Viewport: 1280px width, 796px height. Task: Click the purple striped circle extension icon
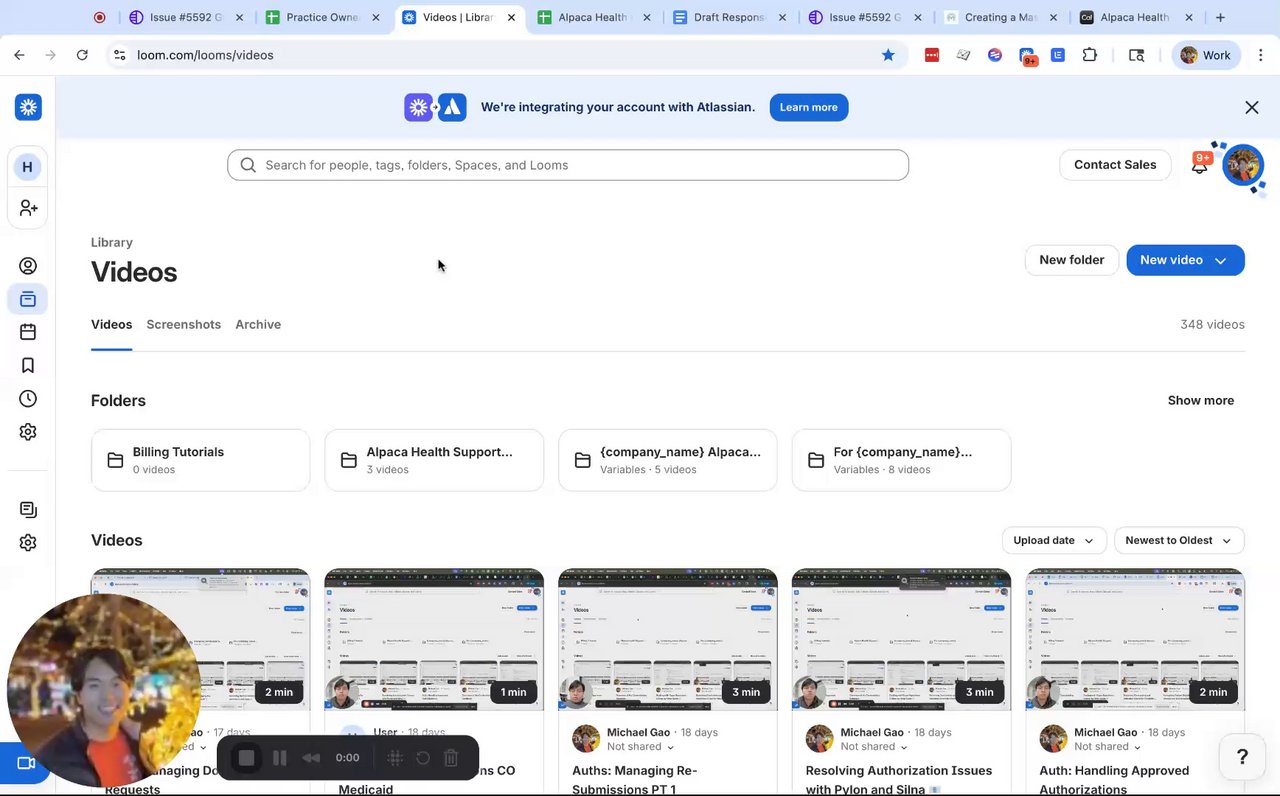(995, 55)
